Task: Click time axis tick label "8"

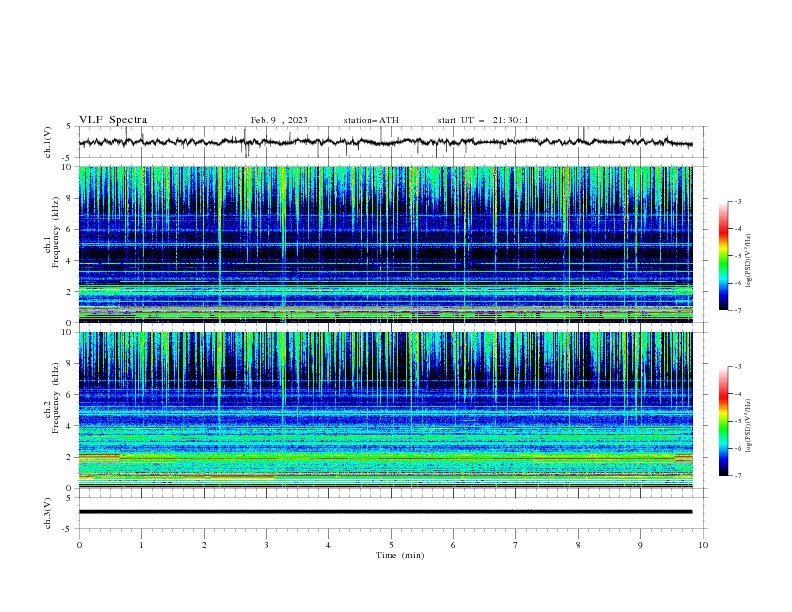Action: [578, 545]
